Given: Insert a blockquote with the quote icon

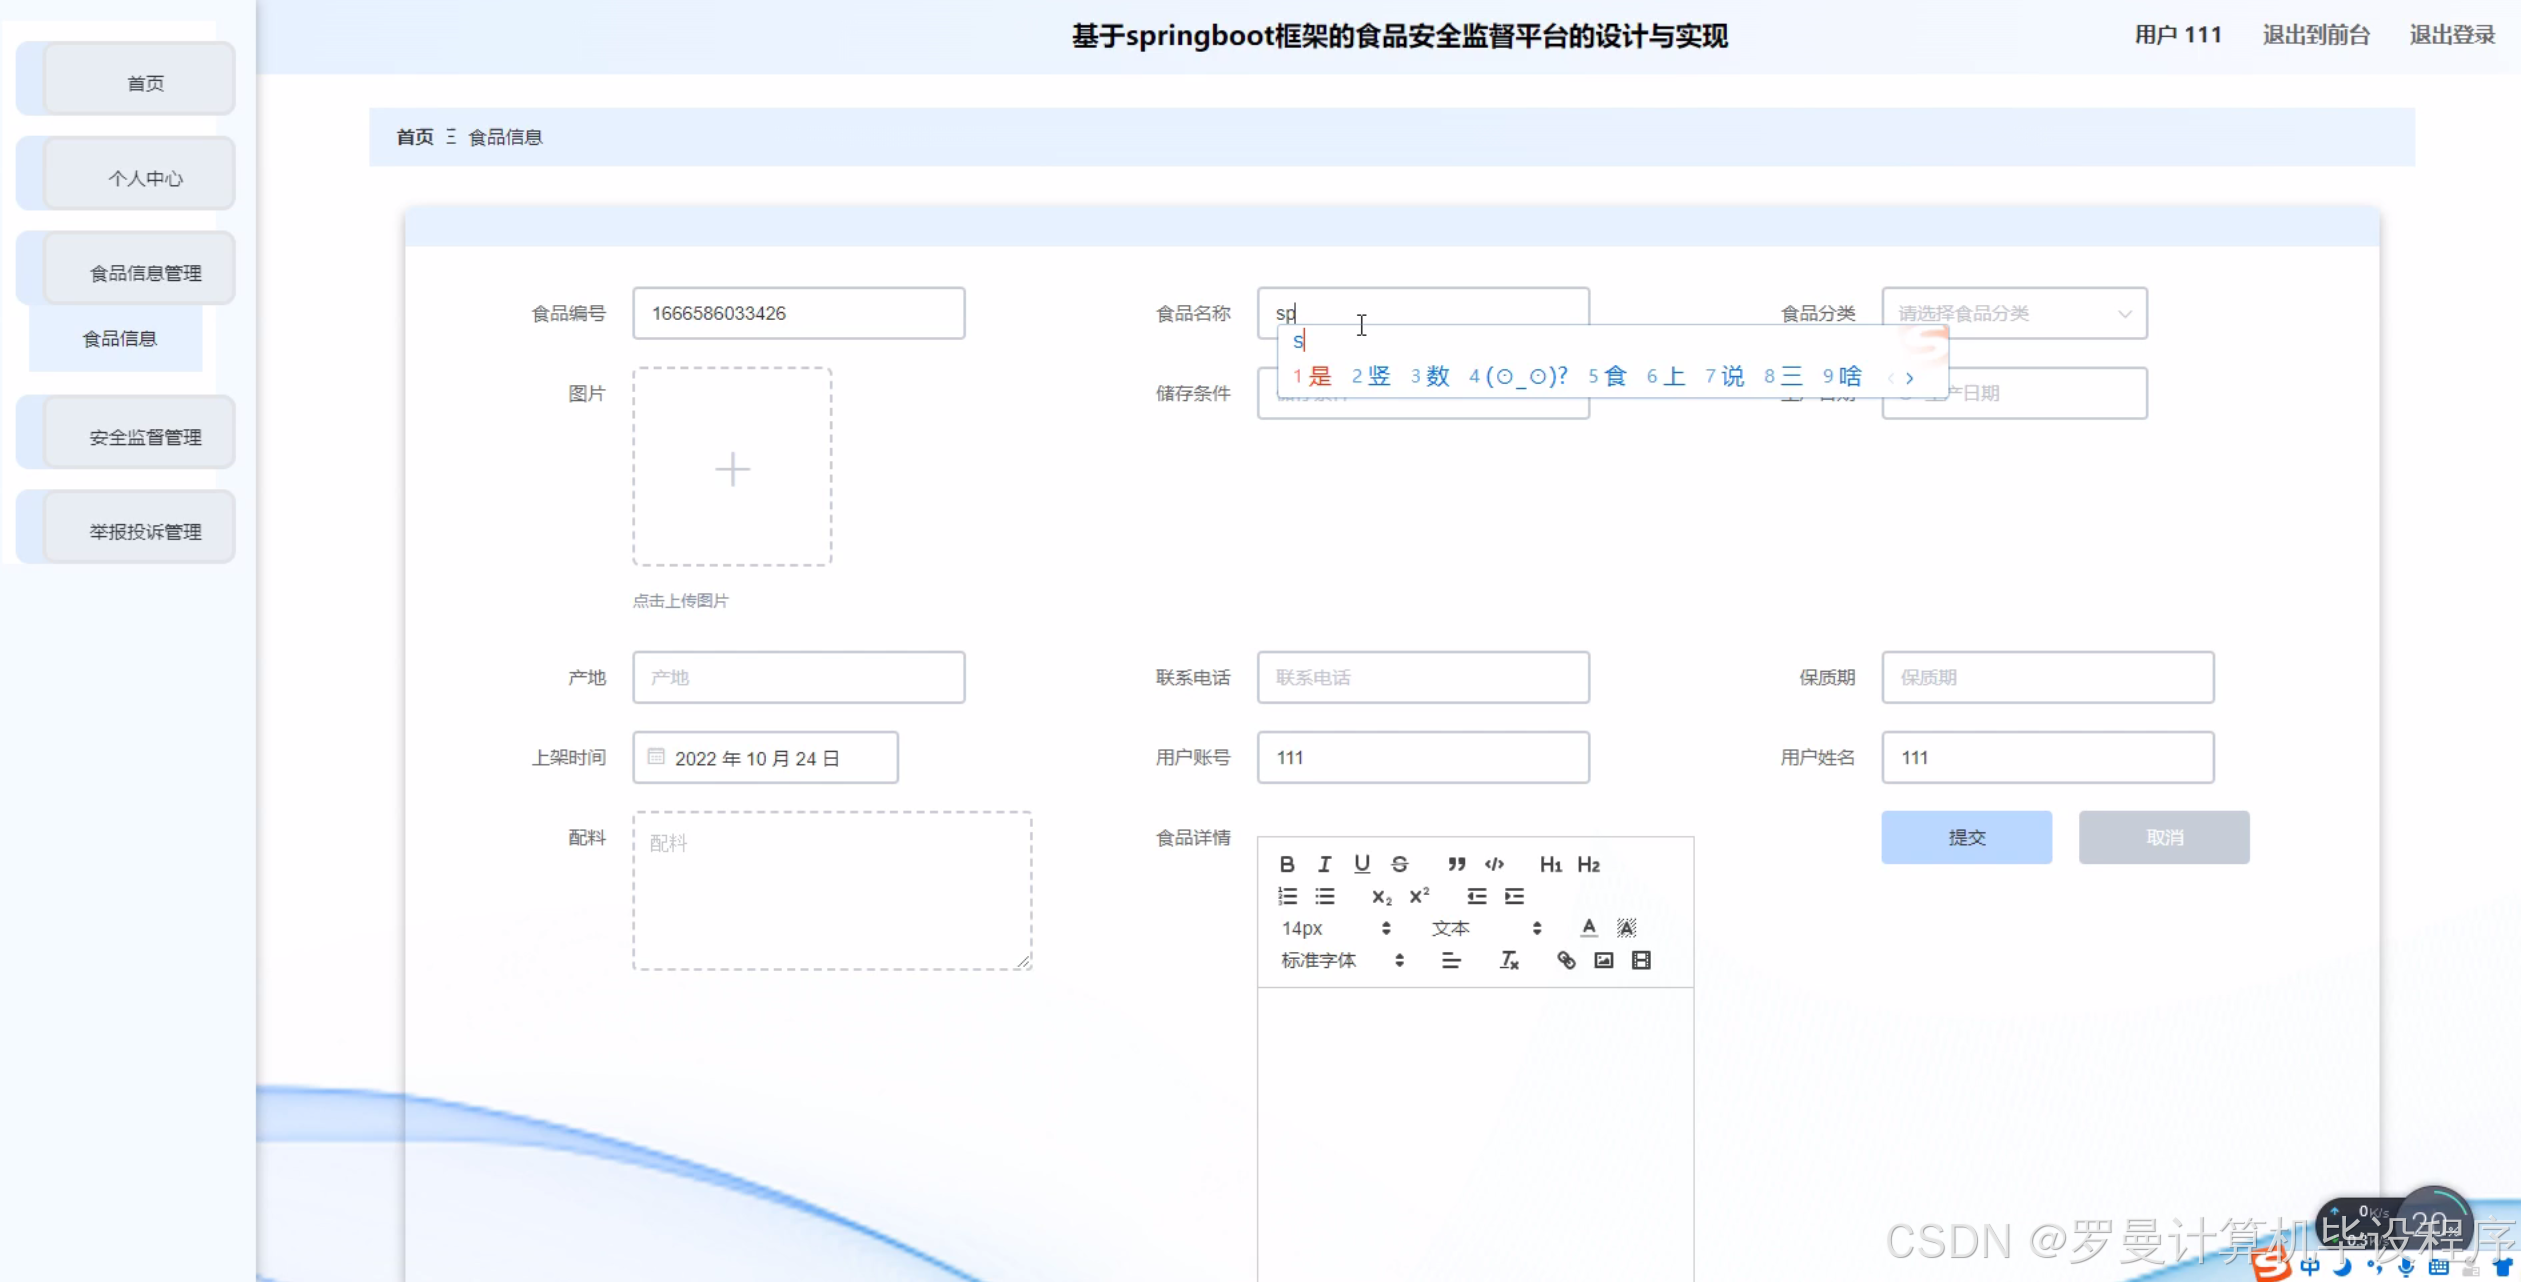Looking at the screenshot, I should click(x=1456, y=864).
